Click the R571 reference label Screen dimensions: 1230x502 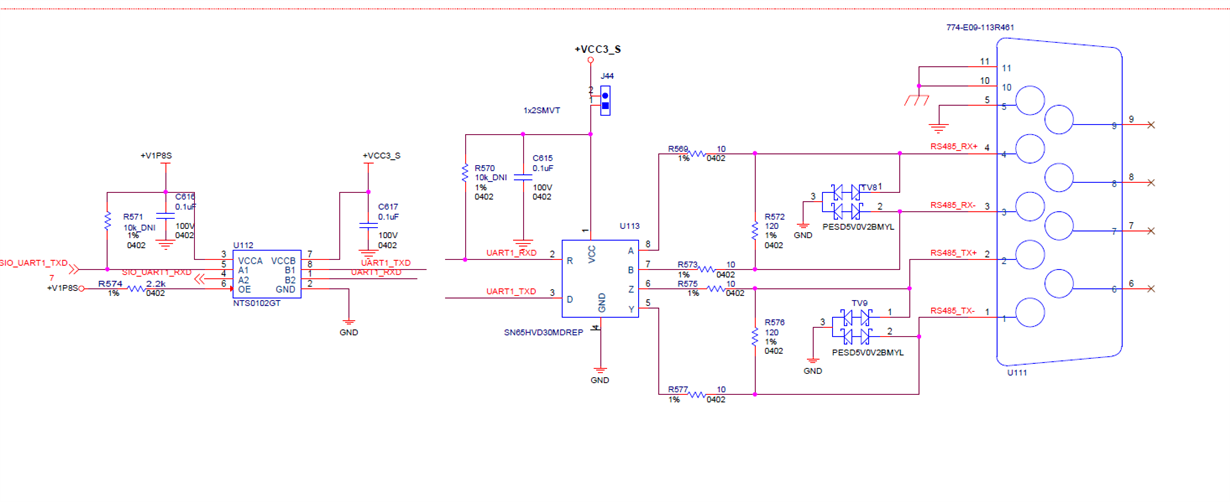click(132, 216)
